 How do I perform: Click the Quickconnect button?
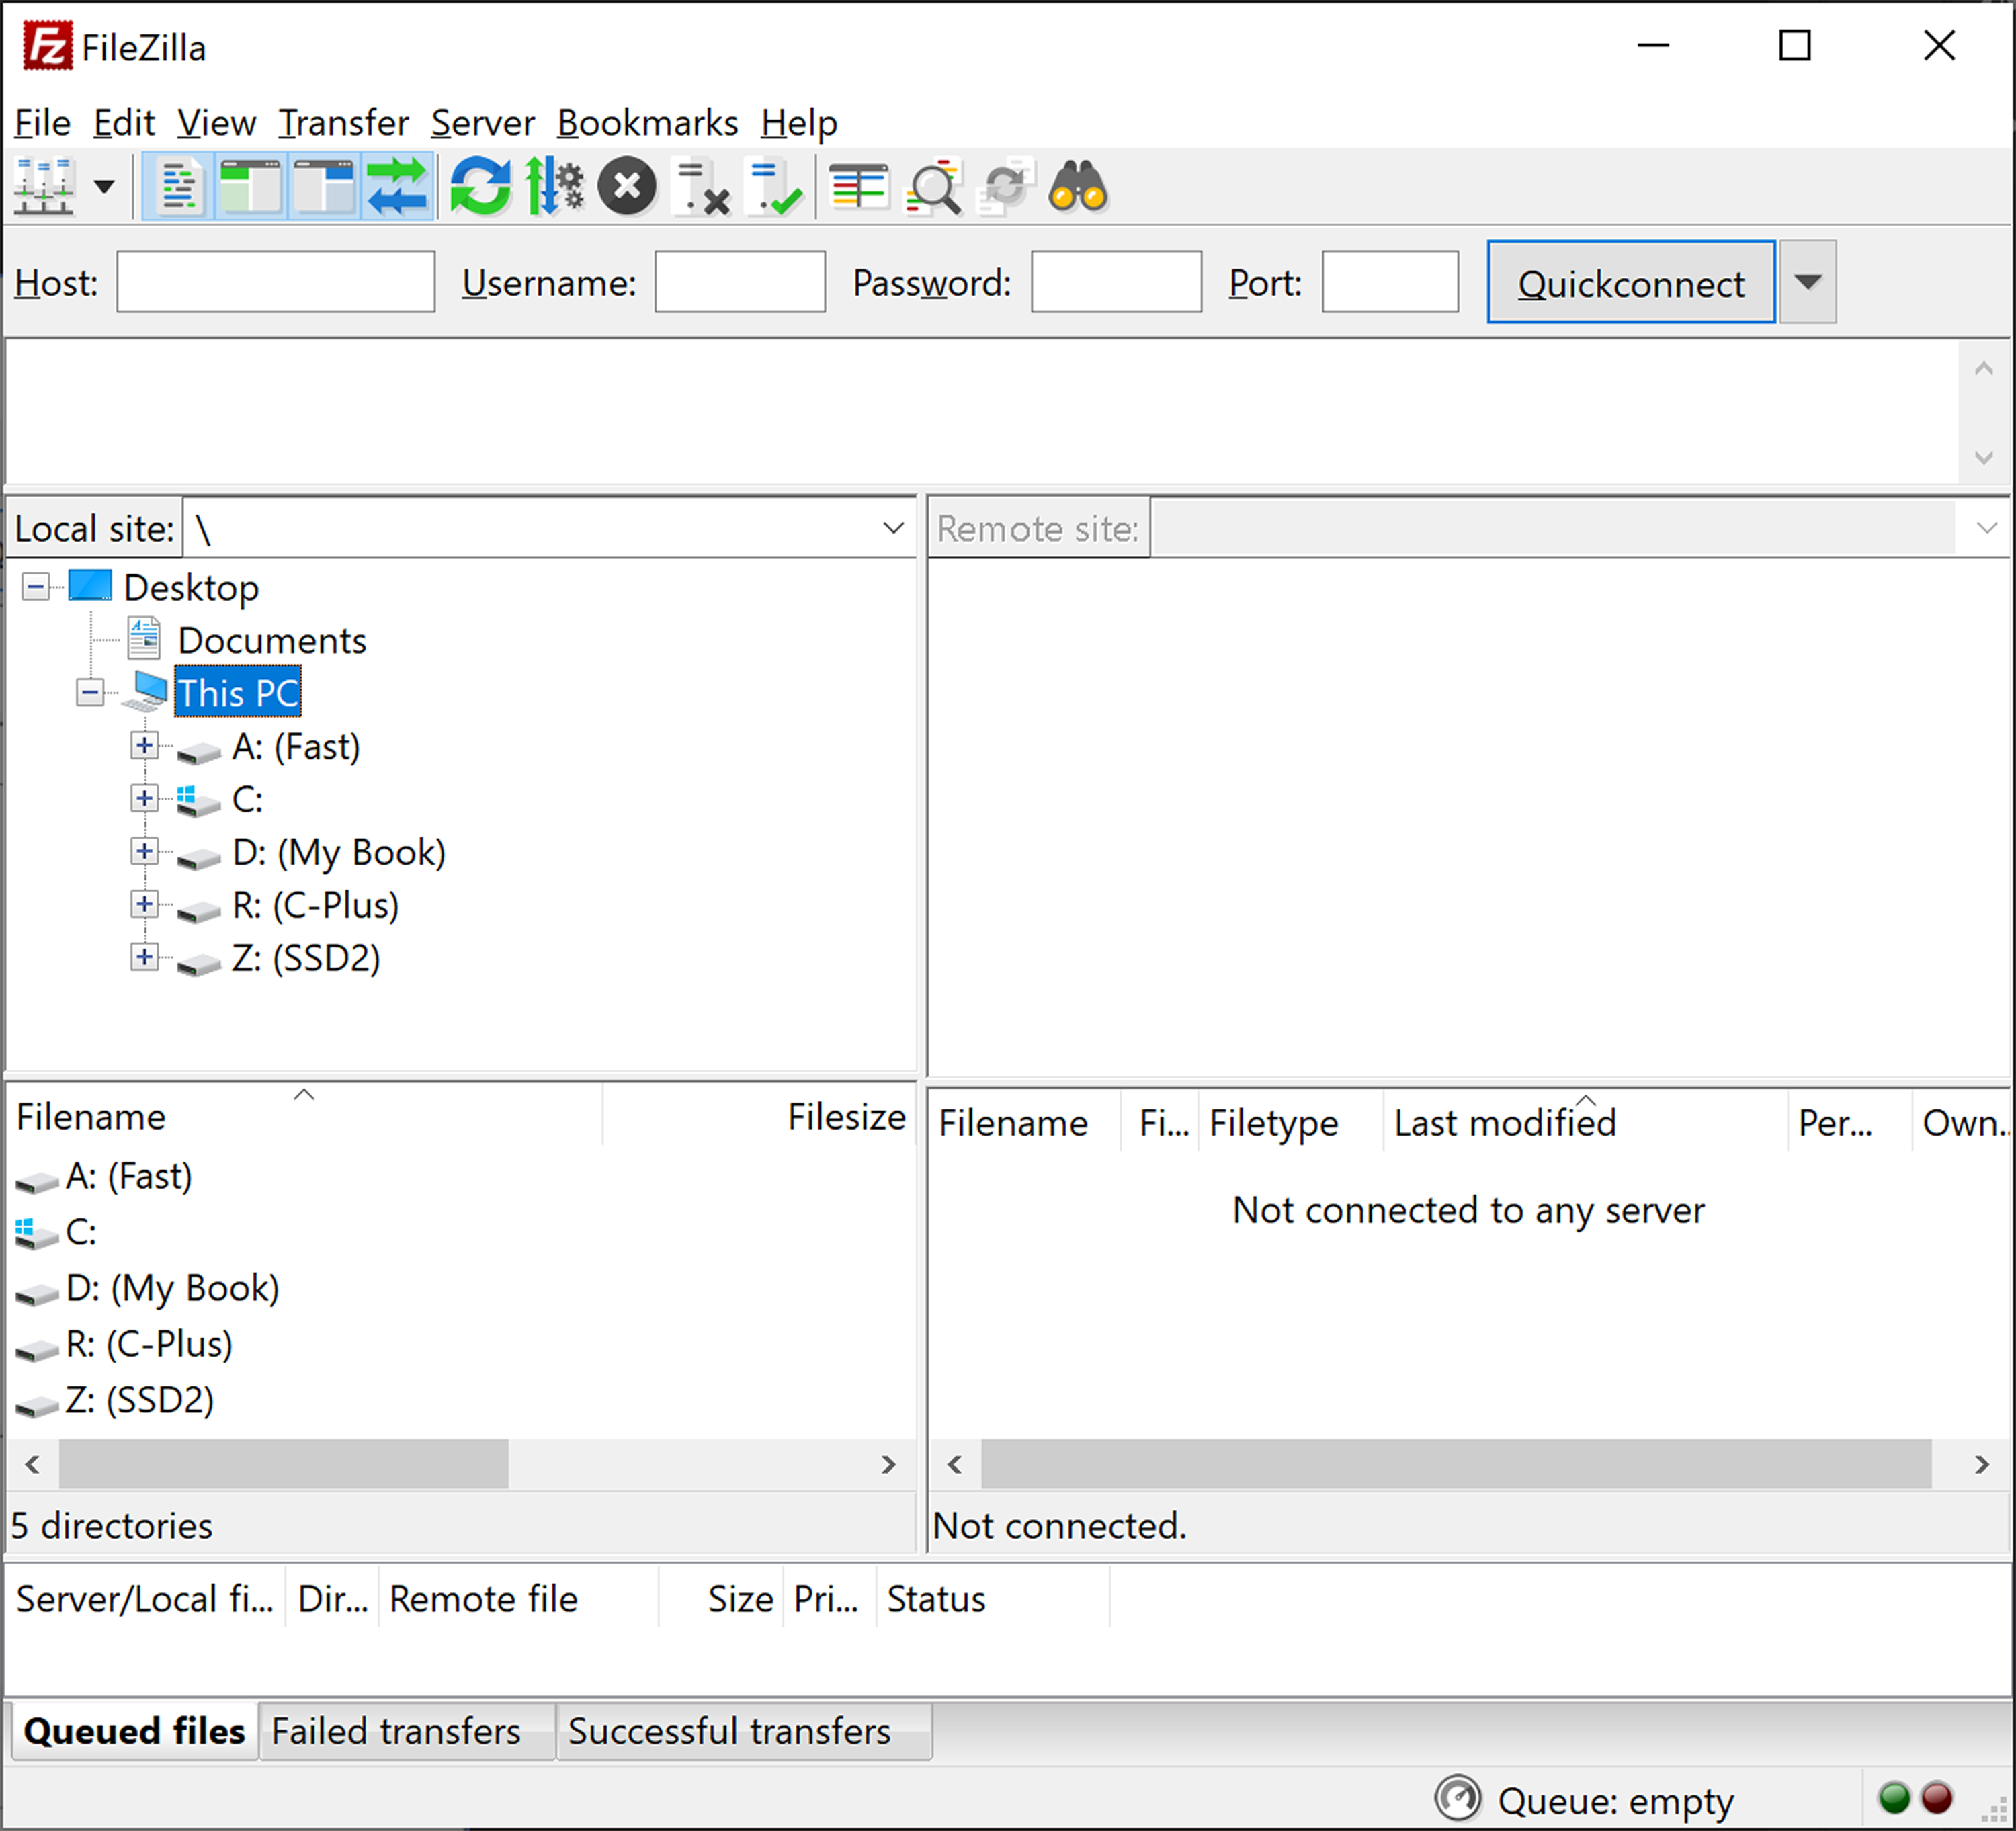(1629, 282)
